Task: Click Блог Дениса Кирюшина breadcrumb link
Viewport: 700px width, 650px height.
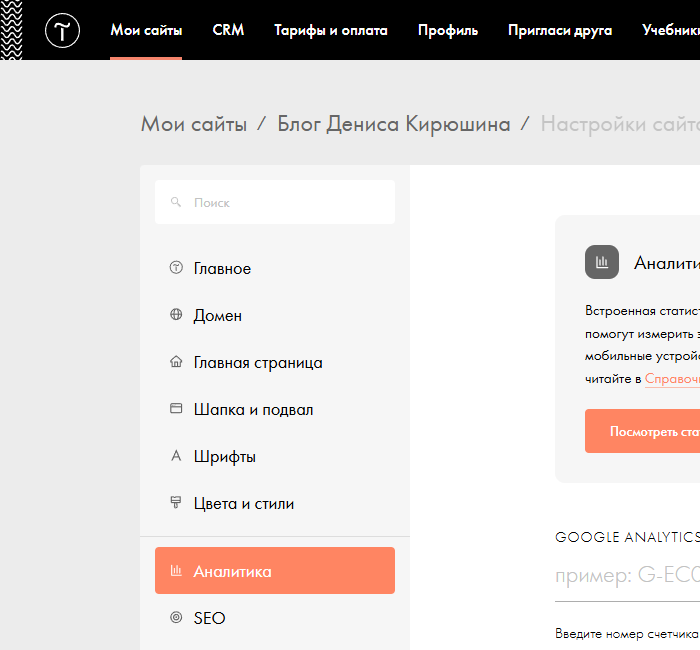Action: [394, 124]
